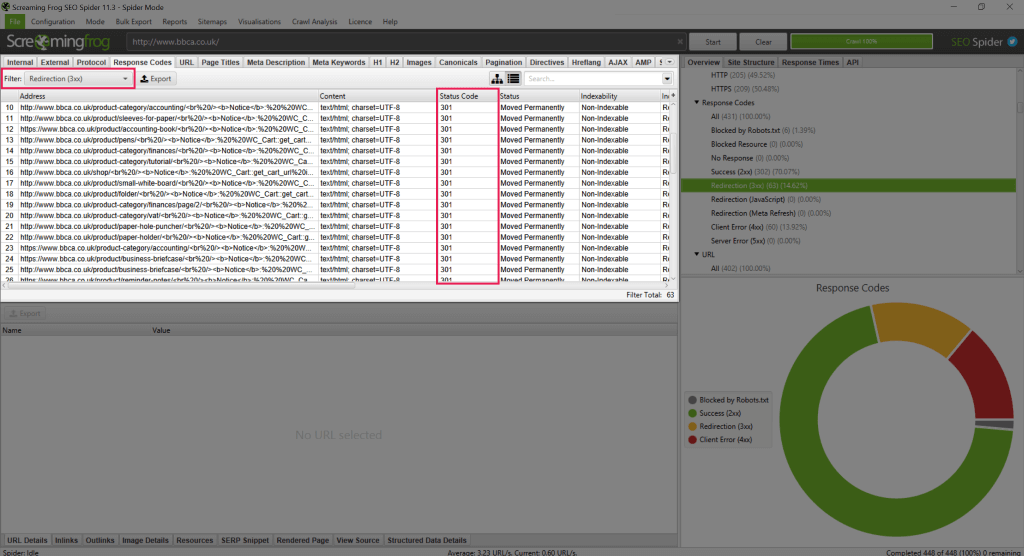The width and height of the screenshot is (1024, 556).
Task: Open the Visualisations menu
Action: (x=259, y=22)
